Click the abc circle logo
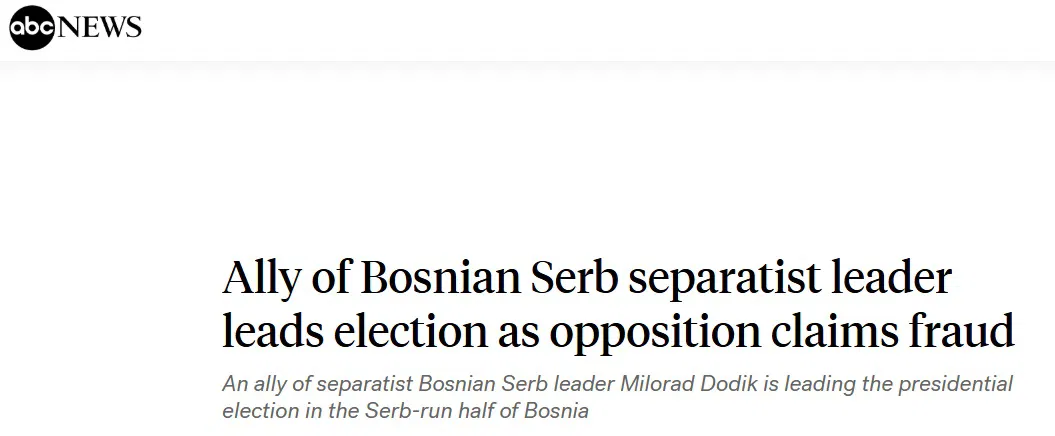The width and height of the screenshot is (1055, 436). pyautogui.click(x=33, y=29)
